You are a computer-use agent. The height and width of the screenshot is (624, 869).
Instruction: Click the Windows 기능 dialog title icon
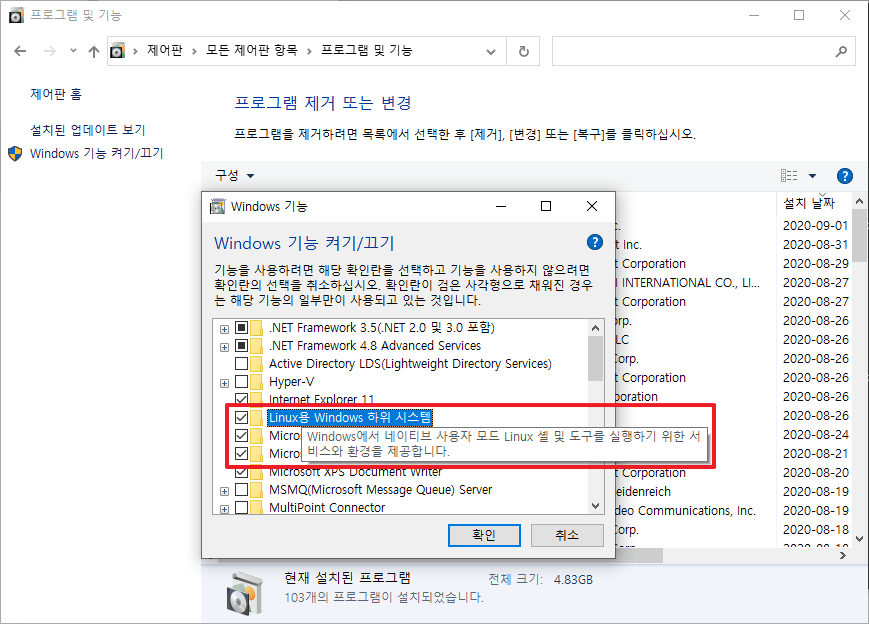coord(217,206)
